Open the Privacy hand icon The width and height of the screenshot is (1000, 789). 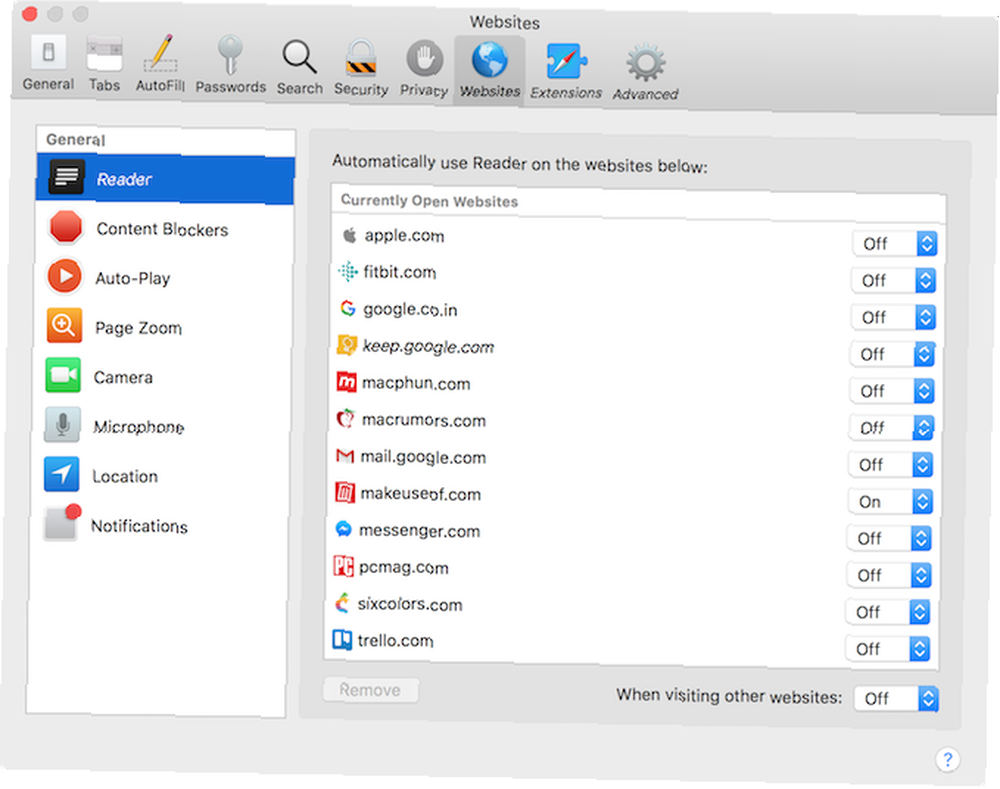424,59
